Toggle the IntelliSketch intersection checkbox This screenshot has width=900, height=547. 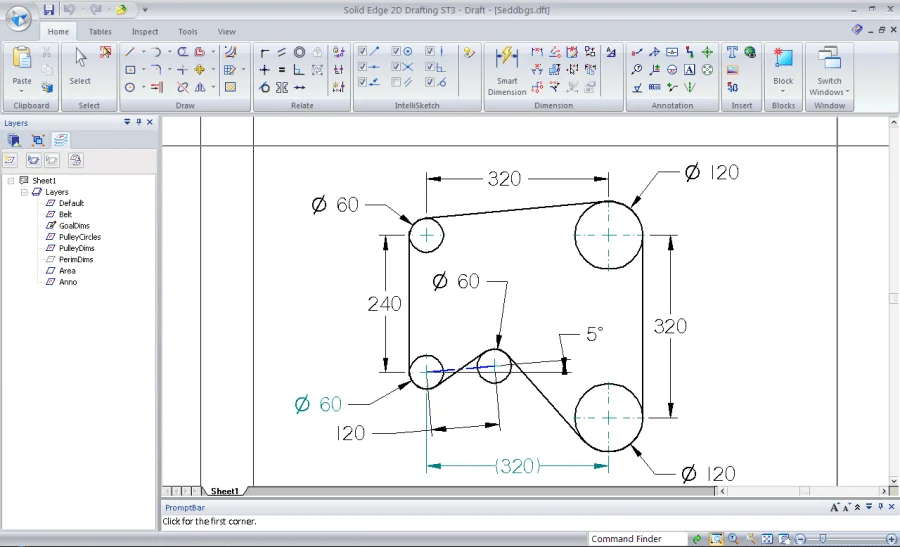coord(395,67)
